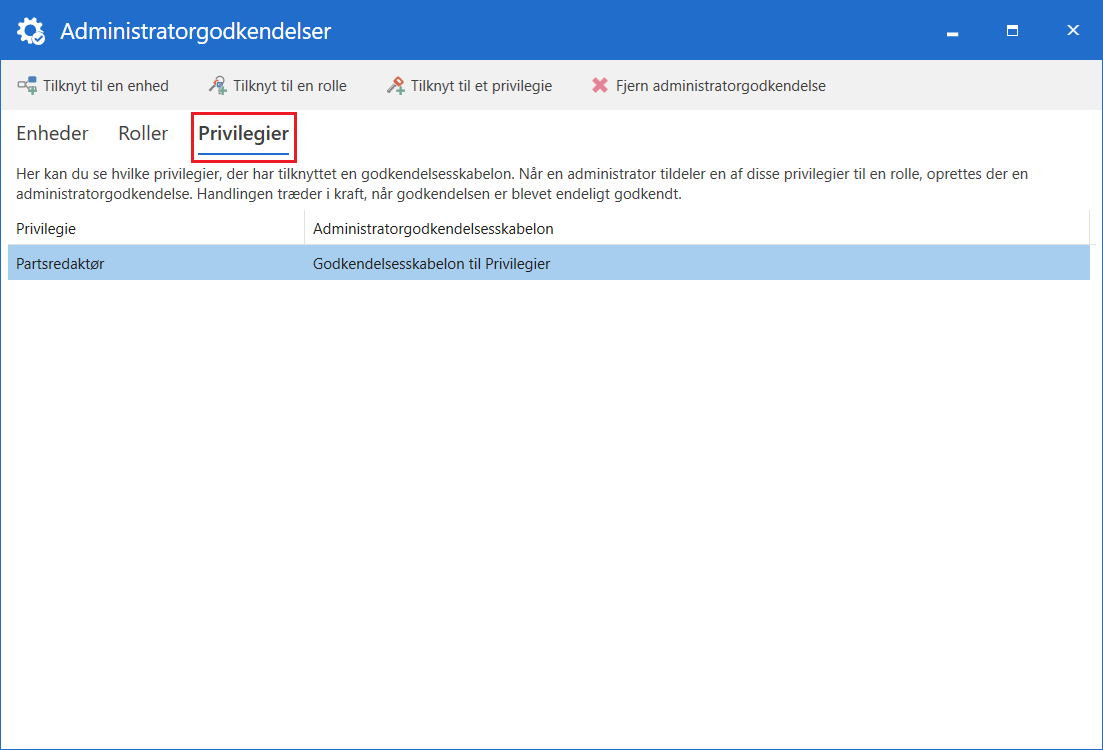1103x750 pixels.
Task: Click the role icon beside 'Tilknyt til en rolle'
Action: click(x=217, y=86)
